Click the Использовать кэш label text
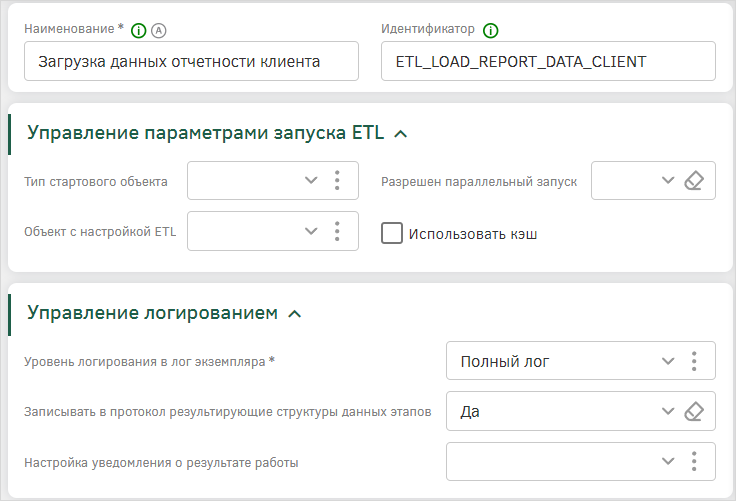 (x=473, y=234)
